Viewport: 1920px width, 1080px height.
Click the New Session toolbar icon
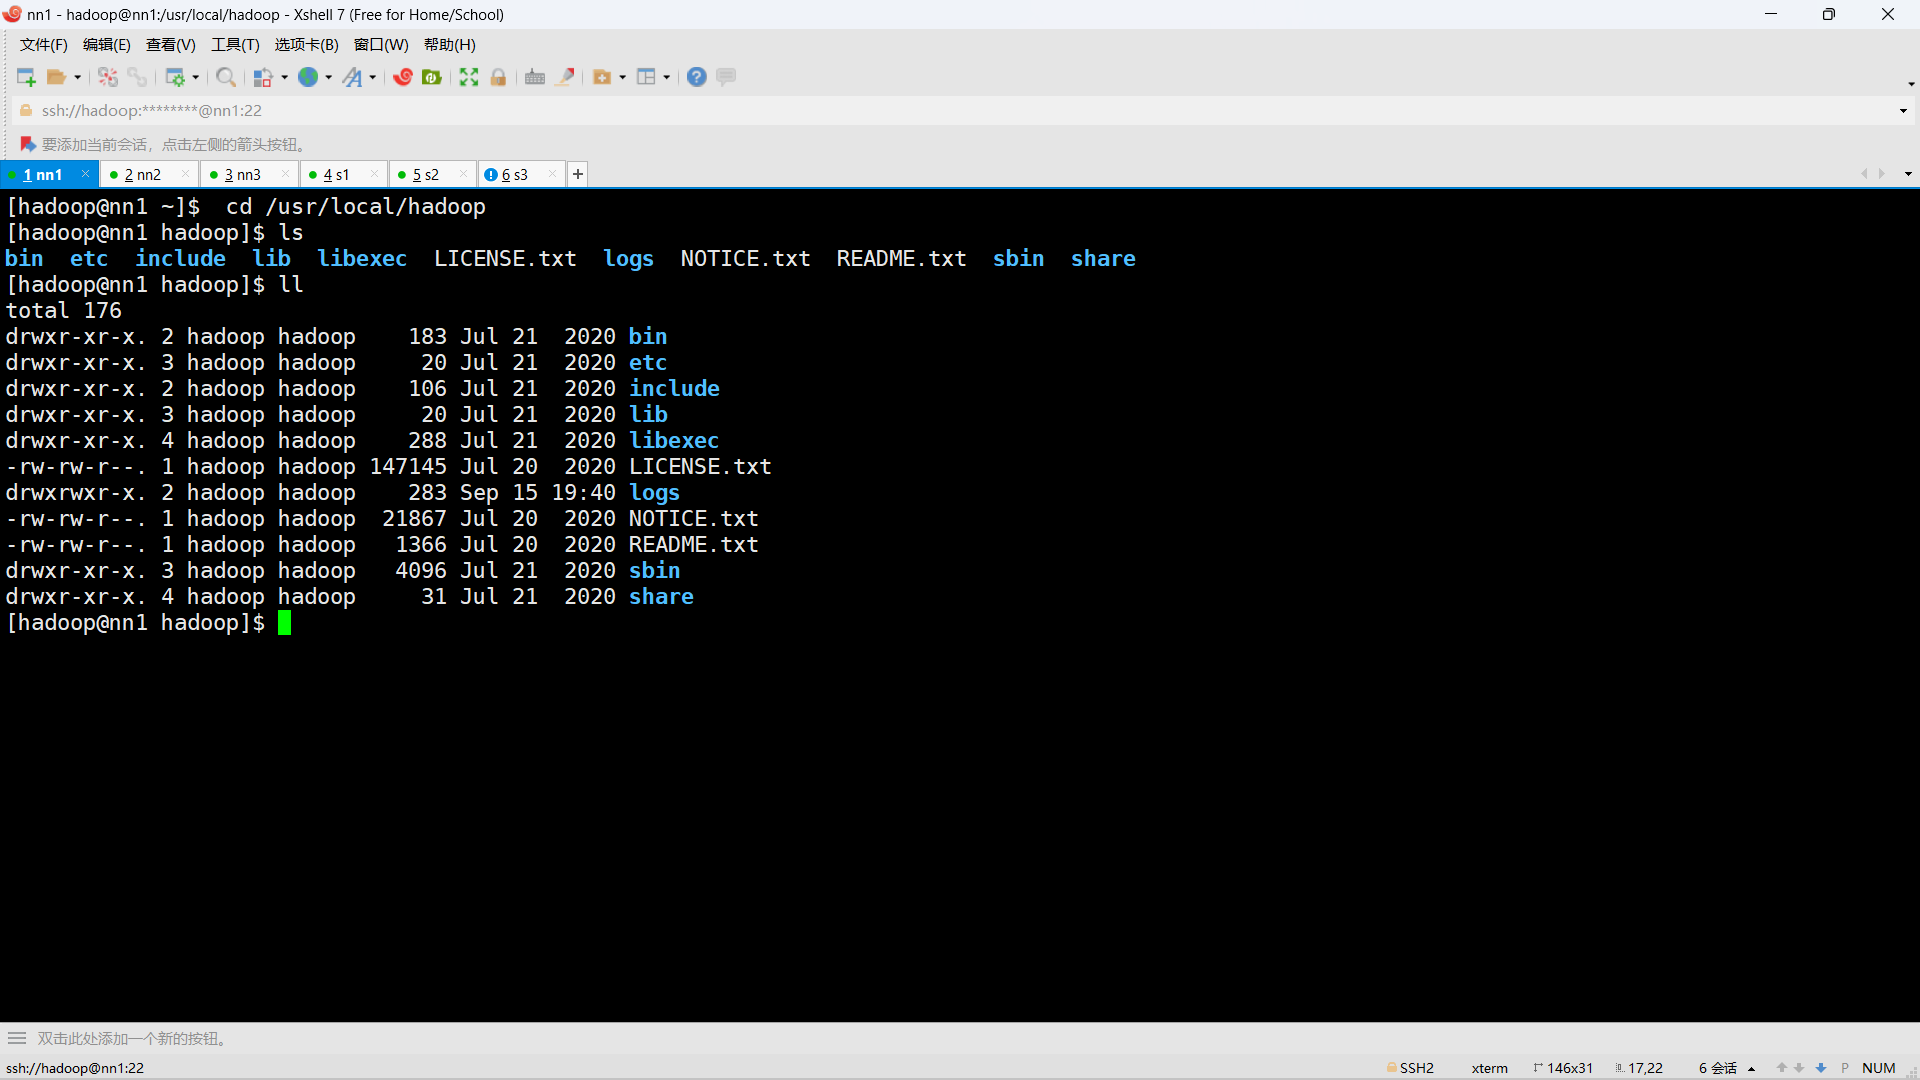[x=26, y=77]
